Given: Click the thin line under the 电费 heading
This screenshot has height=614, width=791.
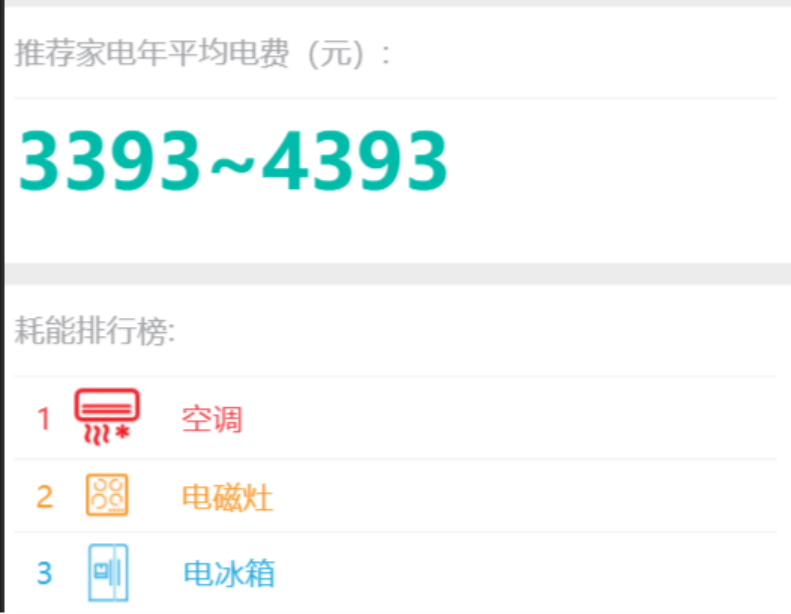Looking at the screenshot, I should pyautogui.click(x=395, y=98).
